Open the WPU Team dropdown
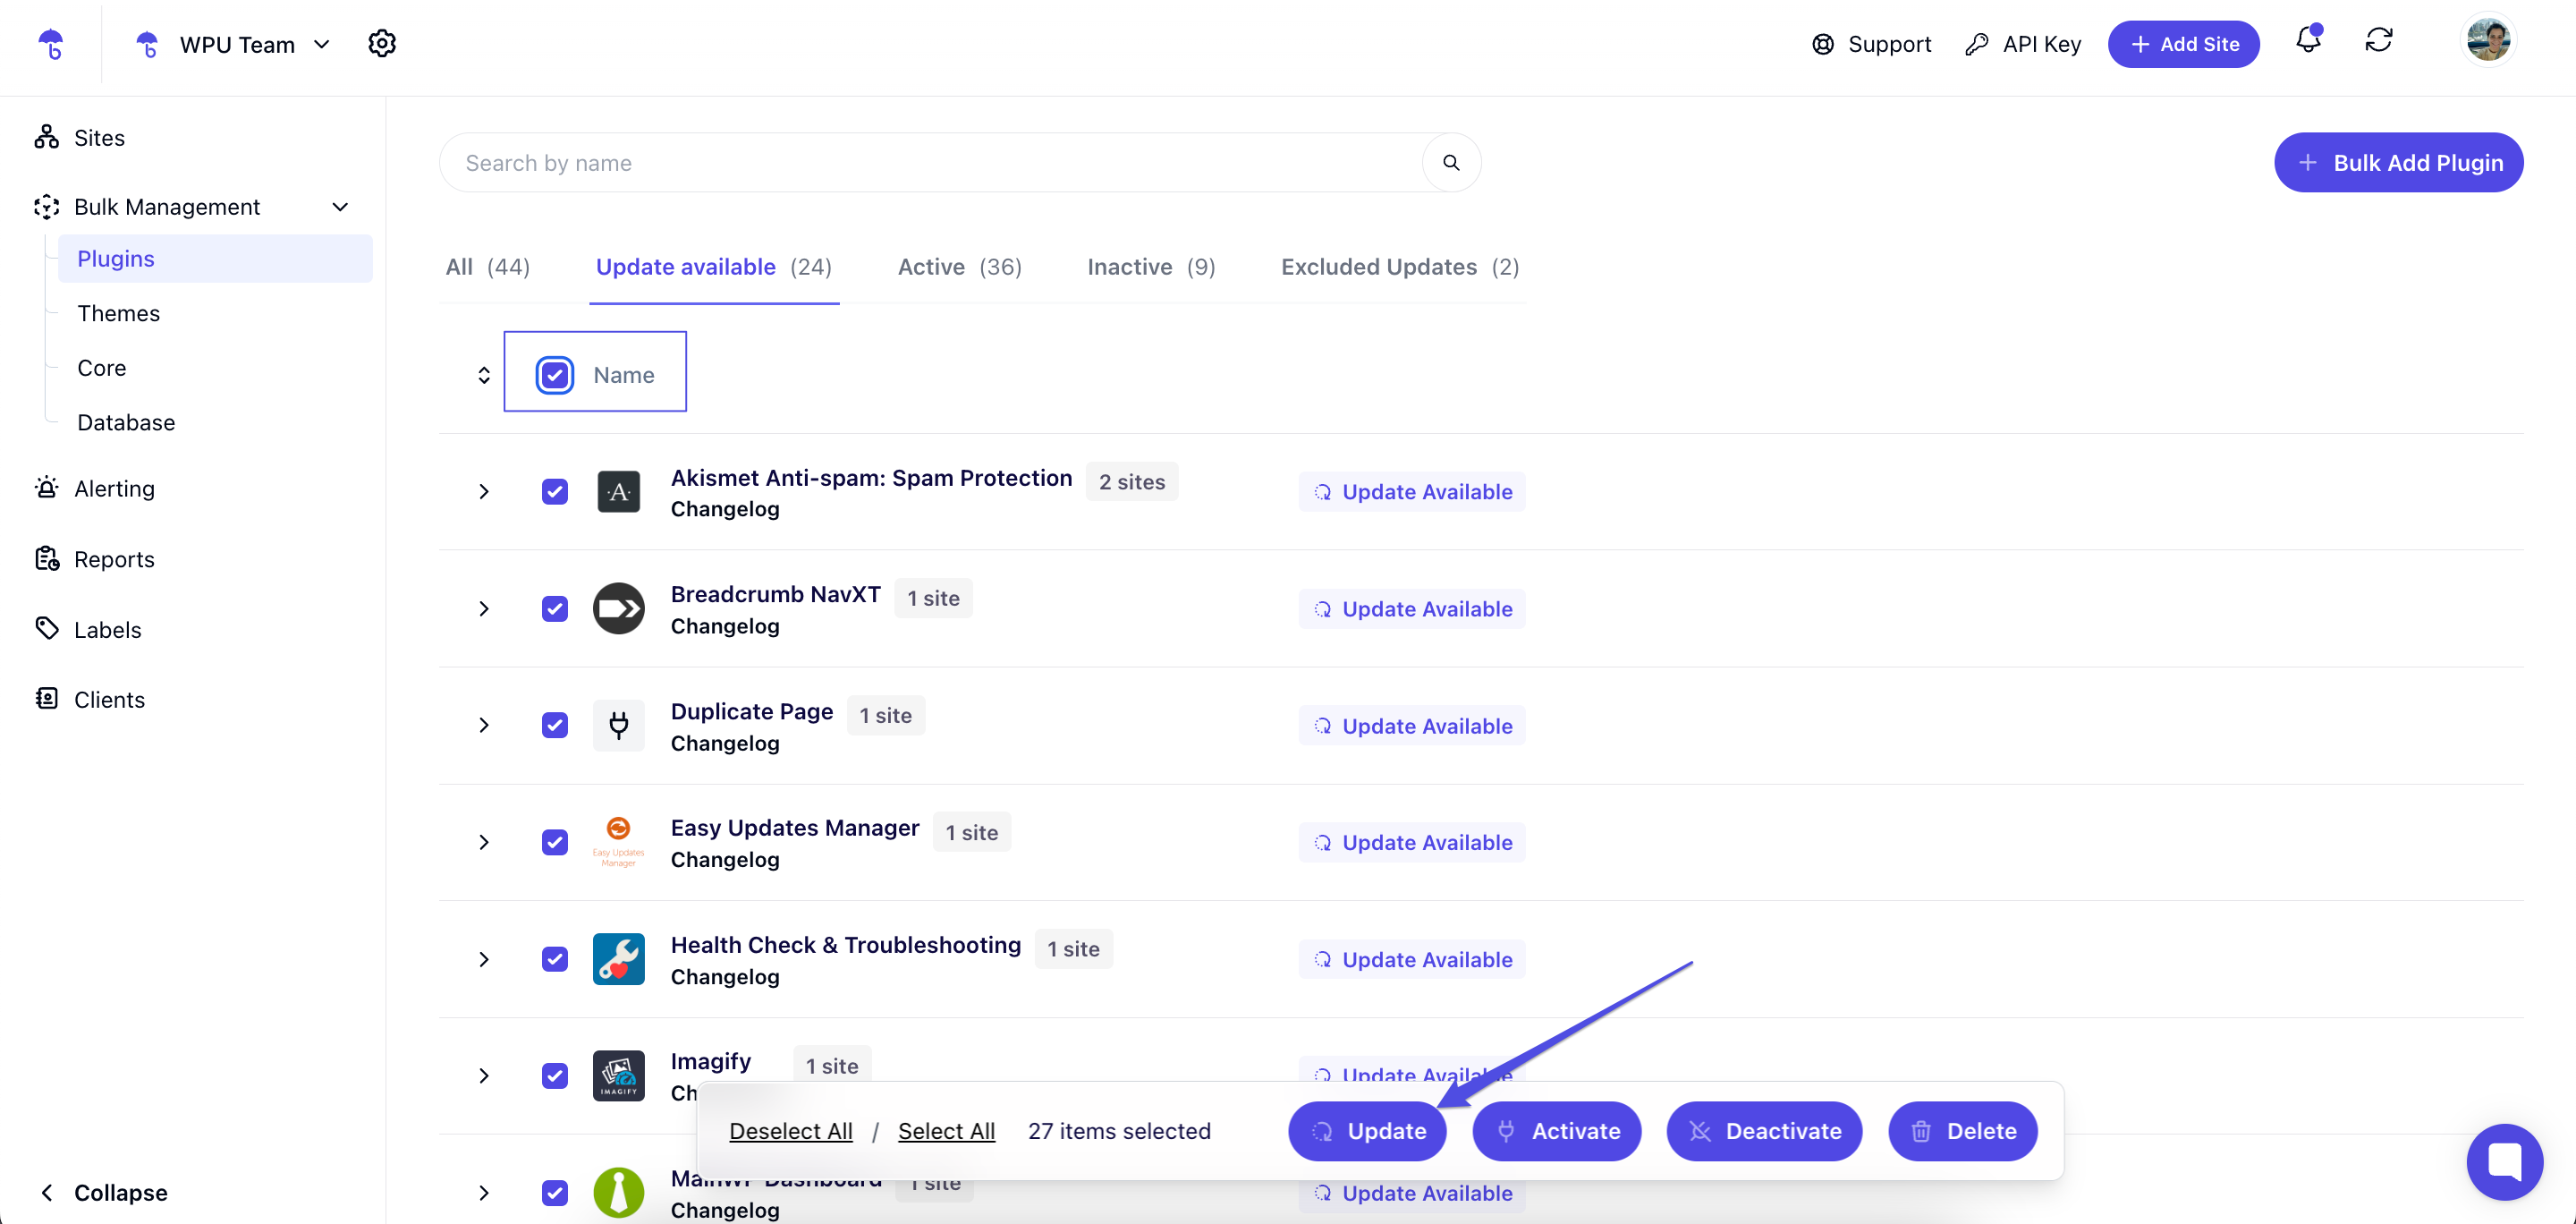 pos(236,45)
